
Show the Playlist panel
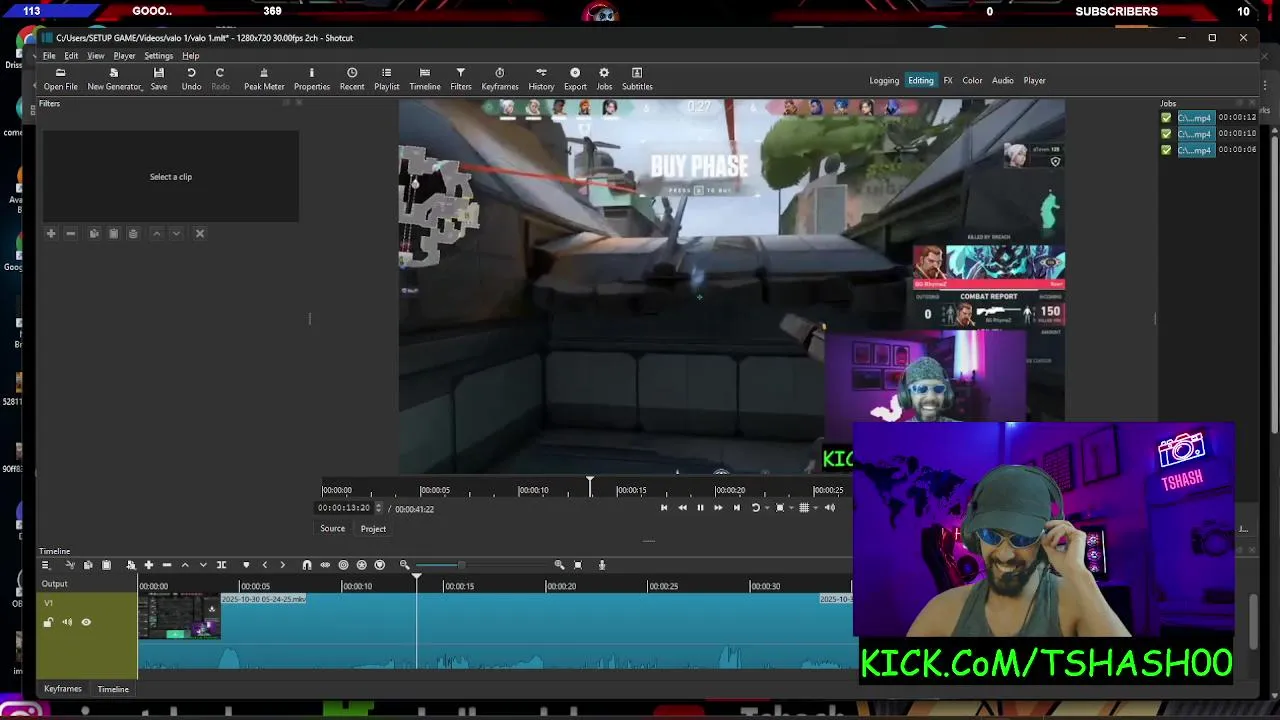[387, 79]
